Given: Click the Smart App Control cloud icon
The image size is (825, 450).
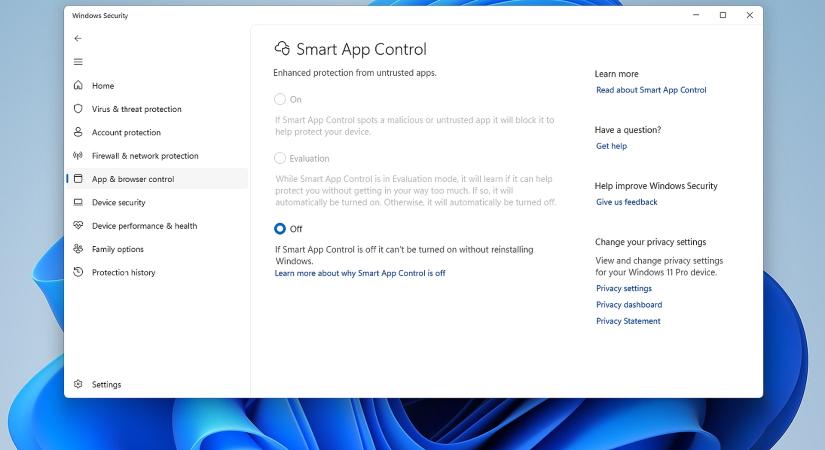Looking at the screenshot, I should coord(282,48).
